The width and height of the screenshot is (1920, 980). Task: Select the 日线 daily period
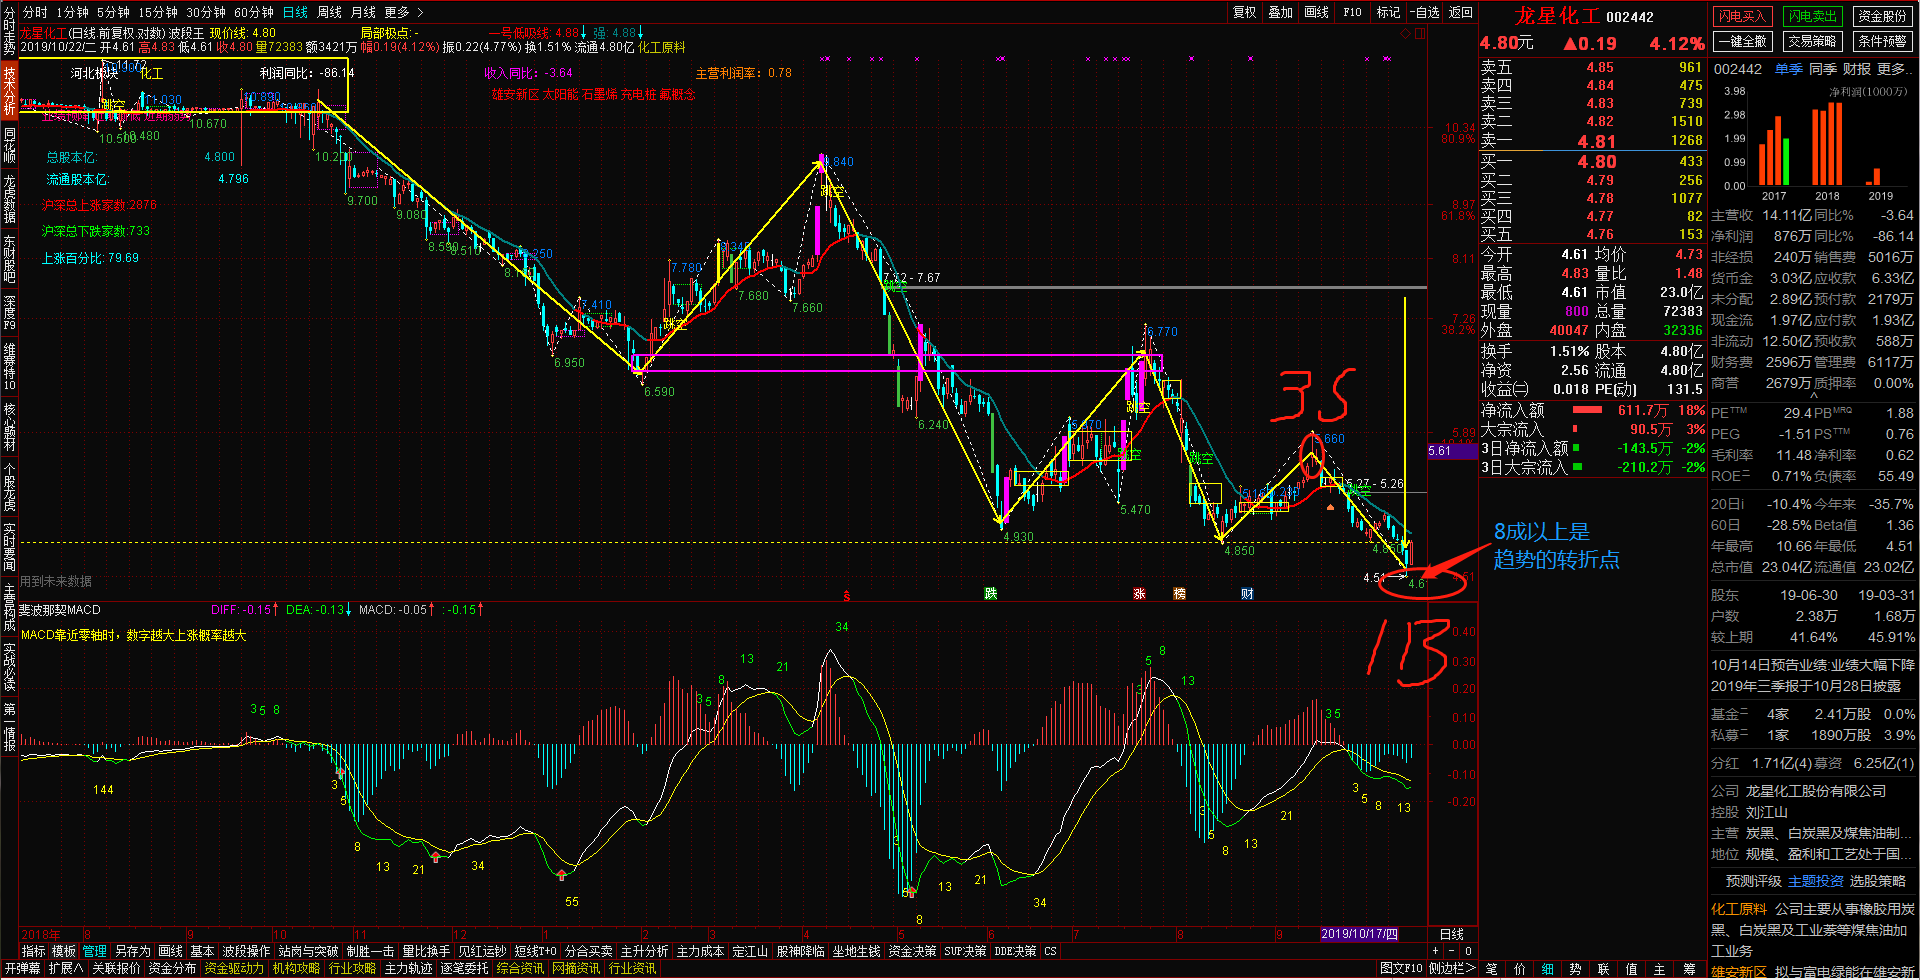click(x=295, y=12)
